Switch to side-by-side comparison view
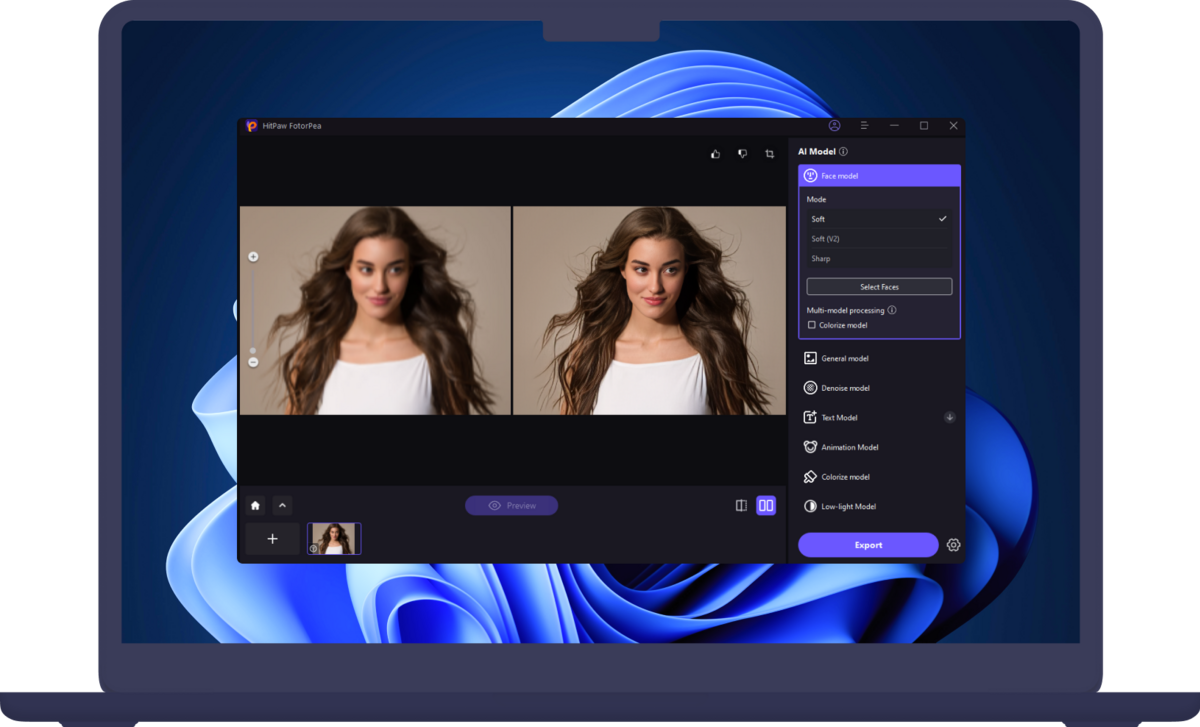The height and width of the screenshot is (727, 1200). coord(766,506)
